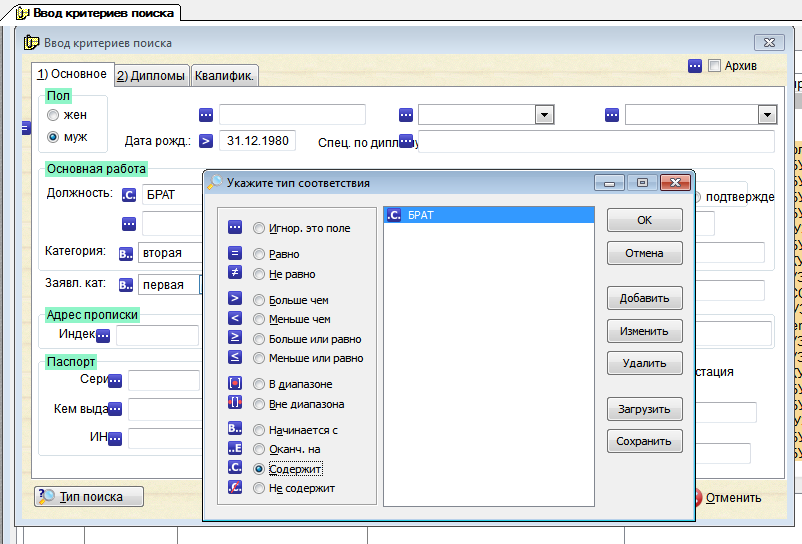Viewport: 802px width, 544px height.
Task: Click the equals sign icon beside Равно
Action: [x=235, y=254]
